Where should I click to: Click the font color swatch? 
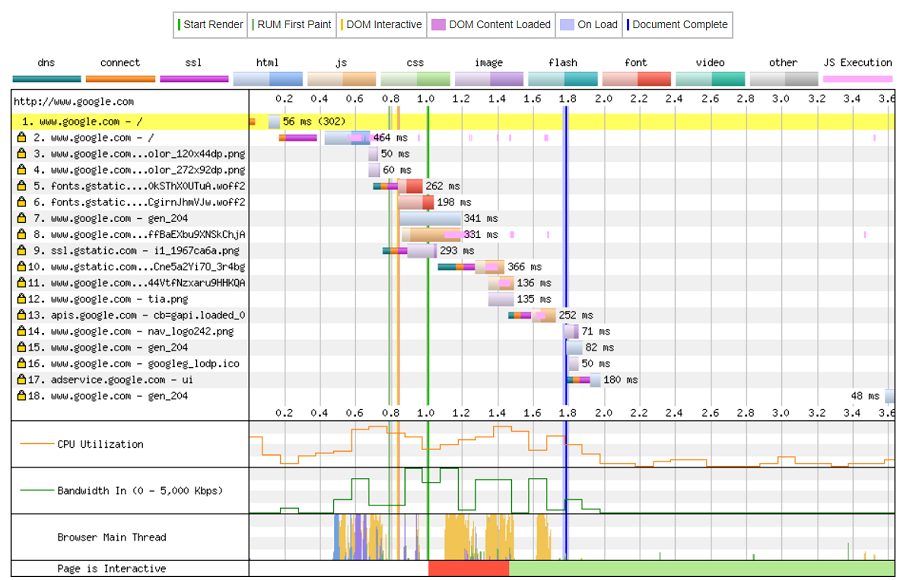[637, 79]
